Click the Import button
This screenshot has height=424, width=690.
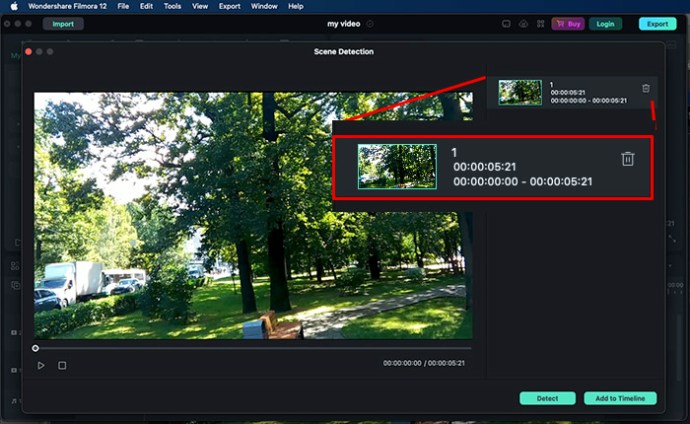click(62, 23)
